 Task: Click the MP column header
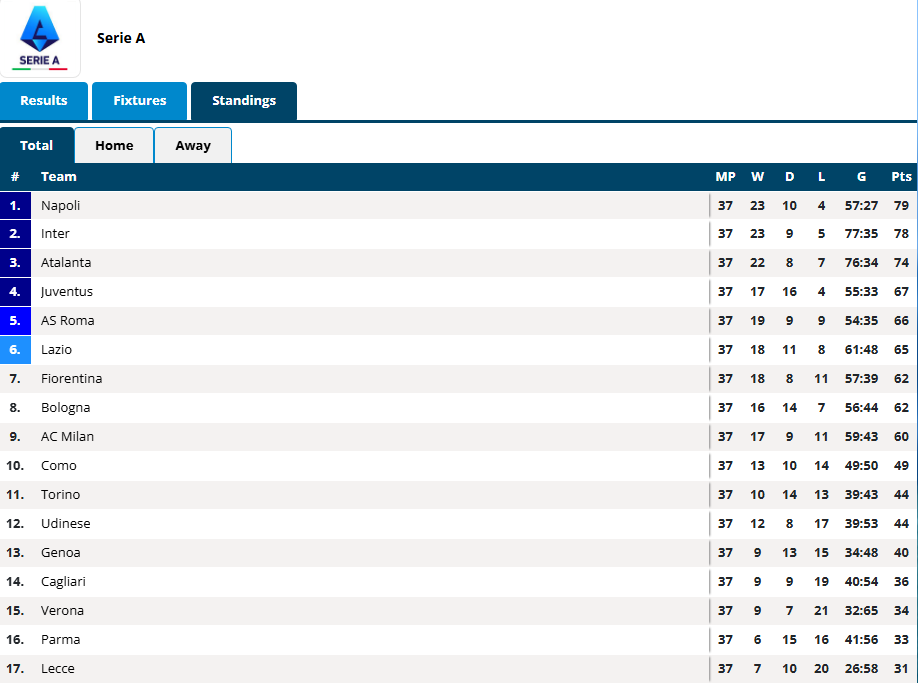(725, 177)
